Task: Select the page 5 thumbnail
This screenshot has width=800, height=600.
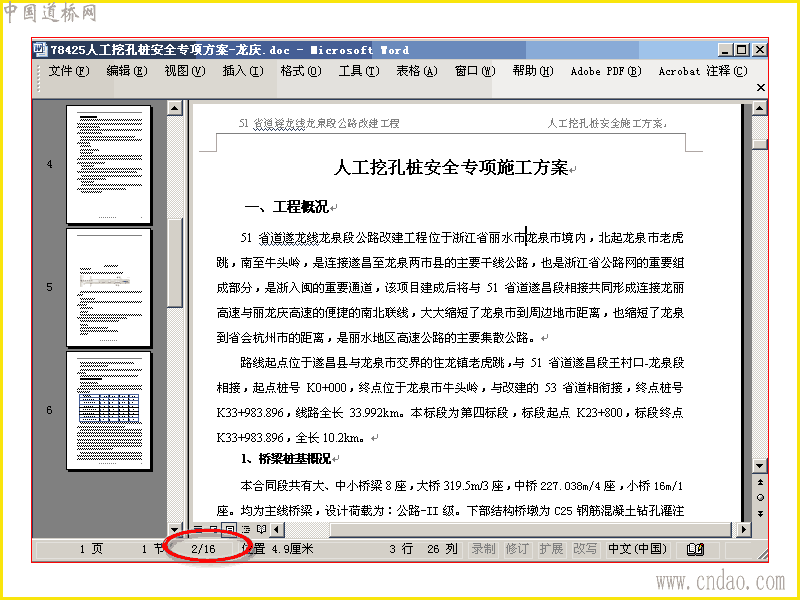Action: coord(109,287)
